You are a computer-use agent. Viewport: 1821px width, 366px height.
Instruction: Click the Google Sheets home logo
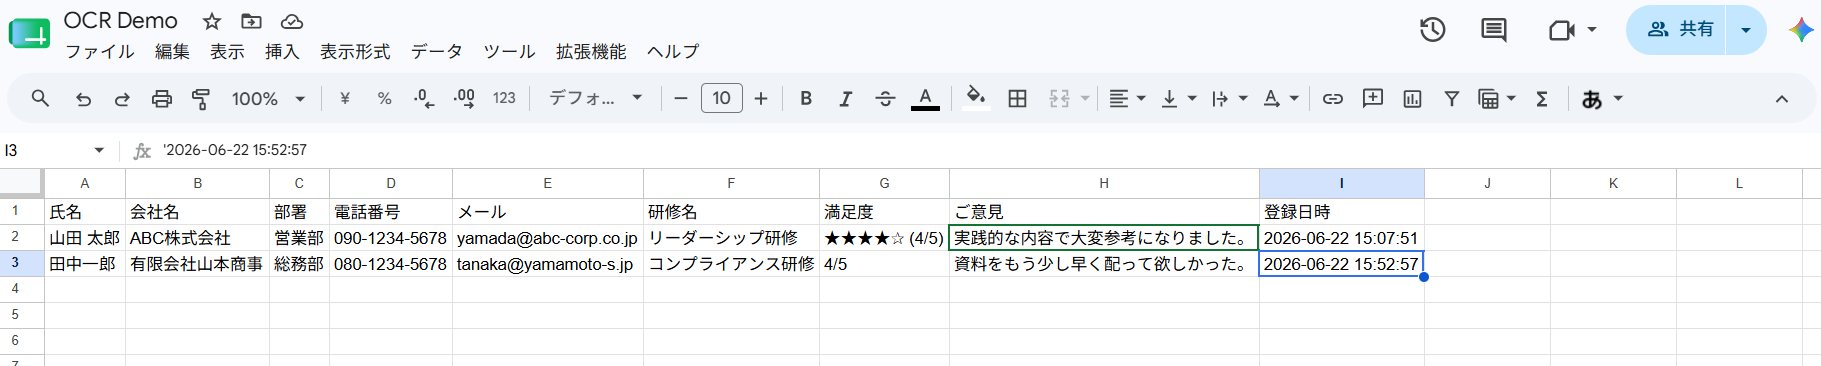(x=29, y=34)
